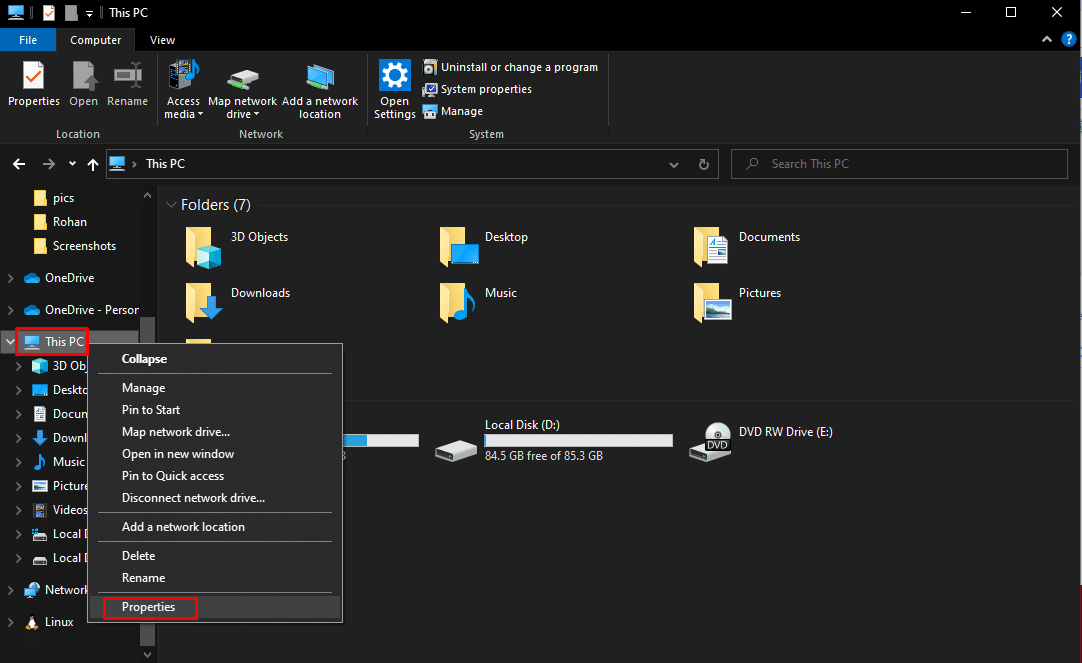This screenshot has height=663, width=1082.
Task: Click the Map network drive ribbon icon
Action: pyautogui.click(x=242, y=90)
